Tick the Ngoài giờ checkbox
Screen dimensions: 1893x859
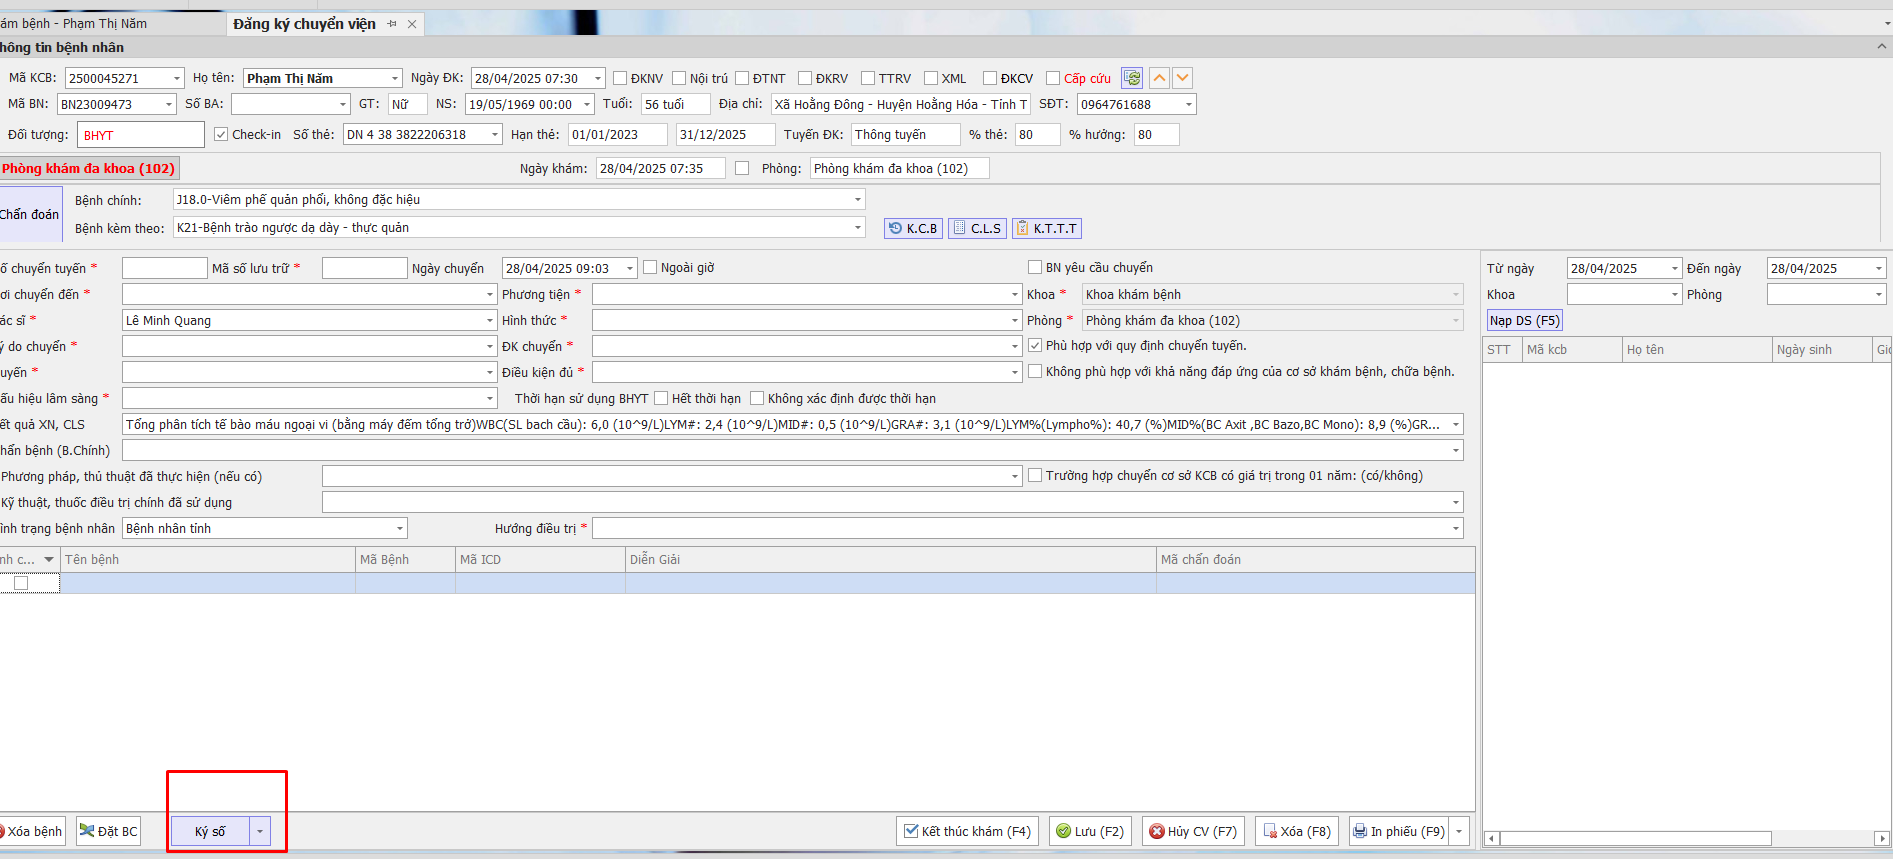650,267
